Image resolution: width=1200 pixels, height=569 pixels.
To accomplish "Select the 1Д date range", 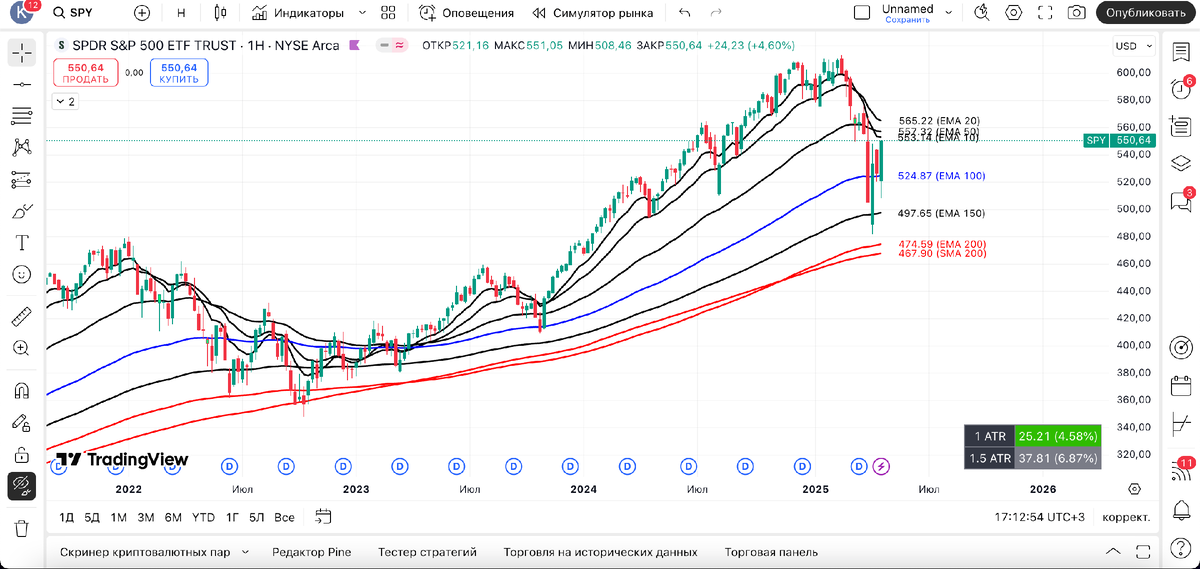I will pos(67,517).
